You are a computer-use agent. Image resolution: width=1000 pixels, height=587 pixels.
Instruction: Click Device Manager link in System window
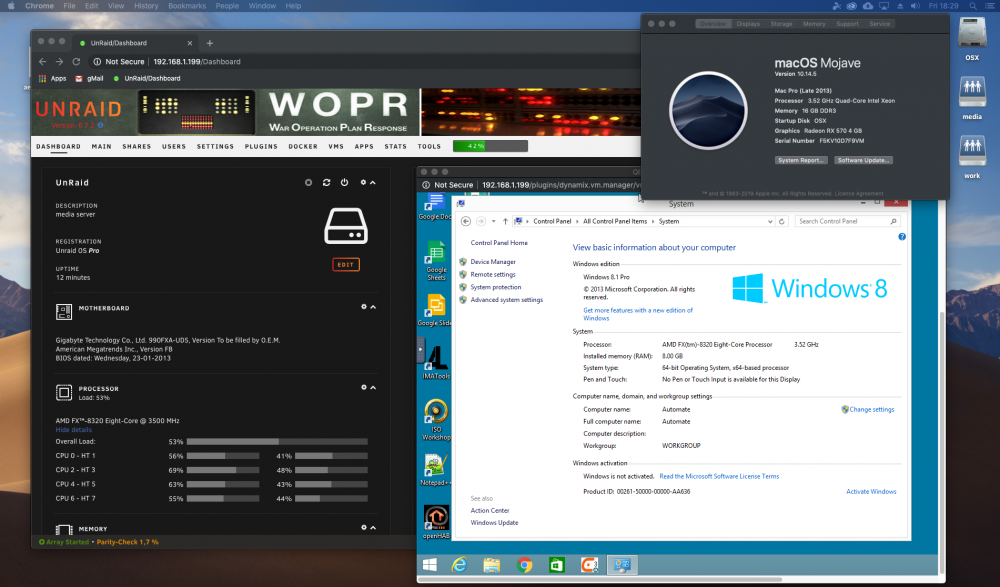point(492,262)
